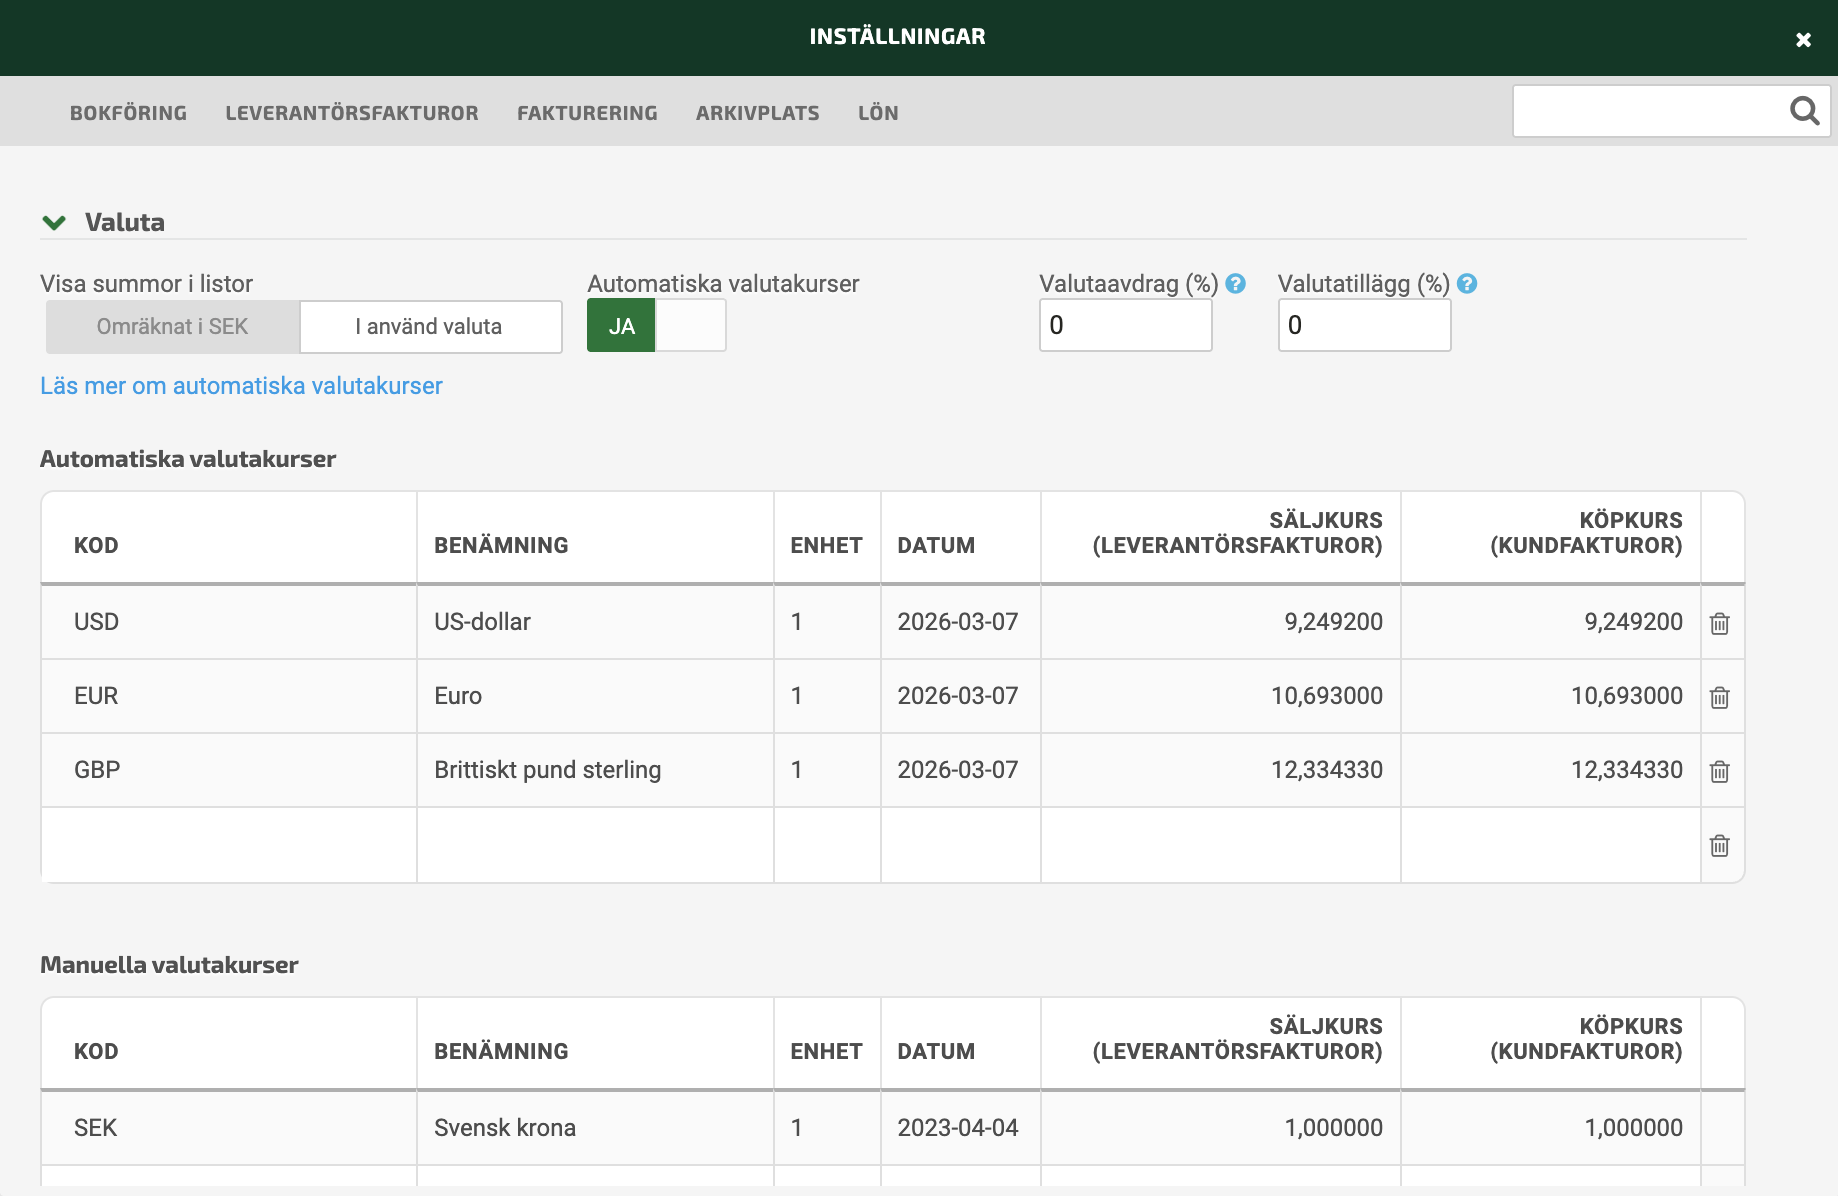The height and width of the screenshot is (1196, 1838).
Task: Open 'Läs mer om automatiska valutakurser' link
Action: pos(241,386)
